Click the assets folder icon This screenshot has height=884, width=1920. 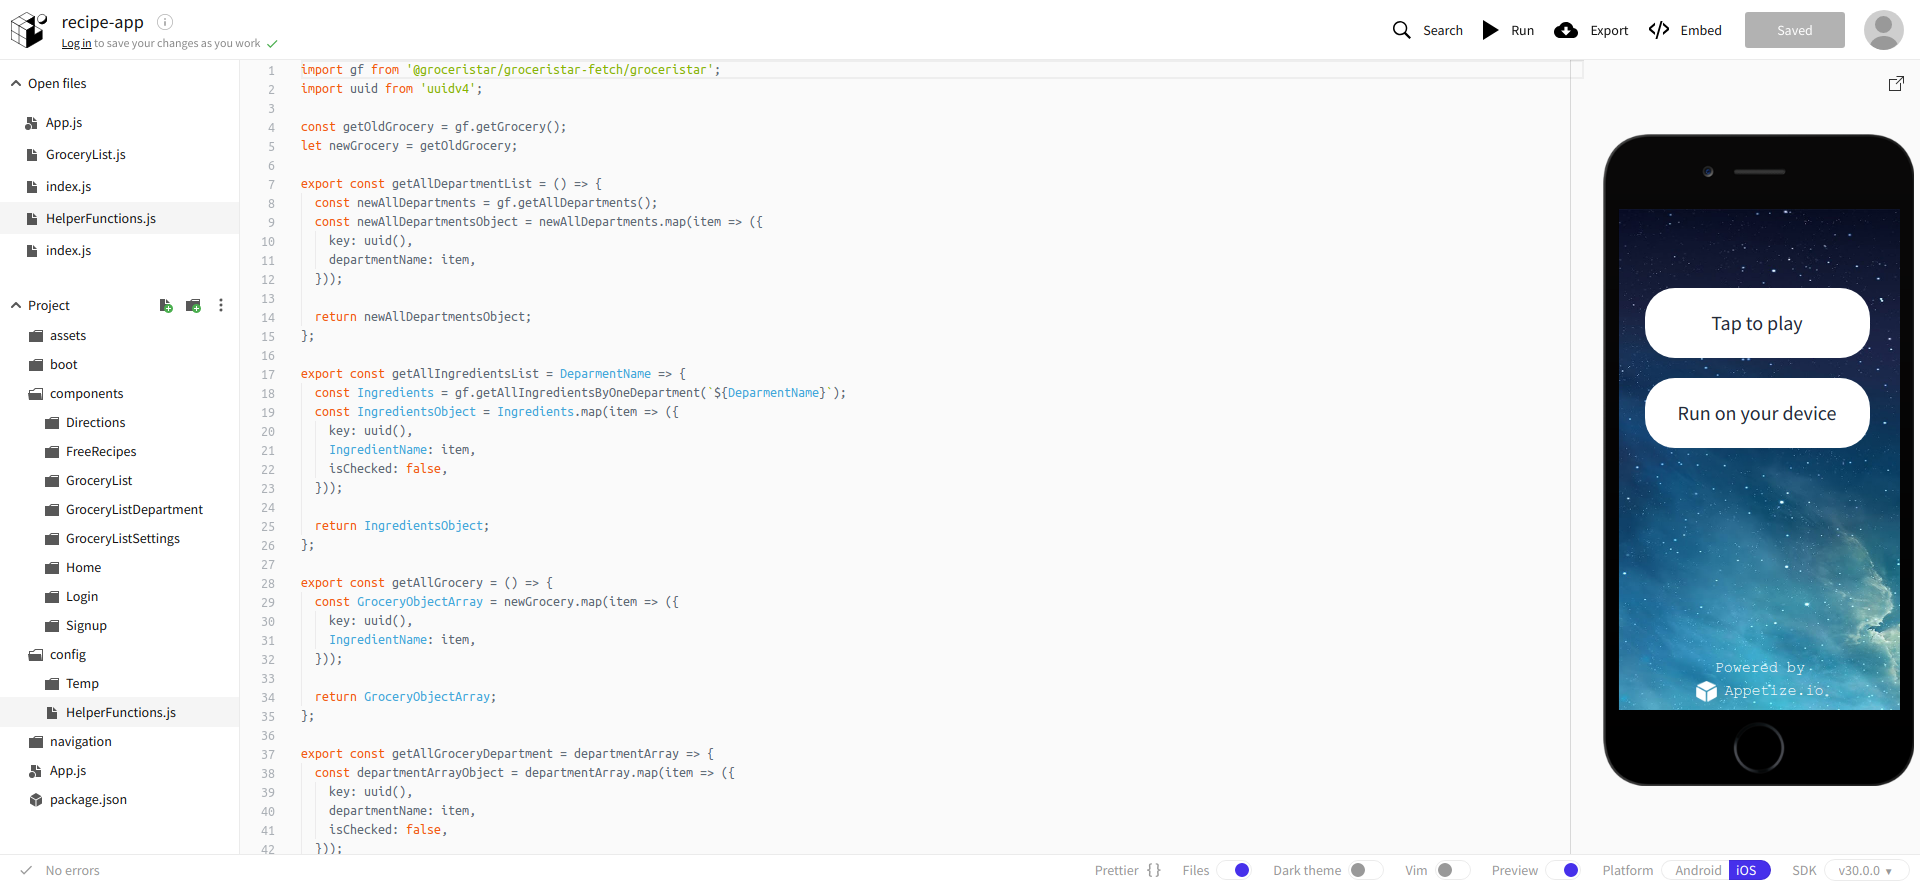coord(36,336)
